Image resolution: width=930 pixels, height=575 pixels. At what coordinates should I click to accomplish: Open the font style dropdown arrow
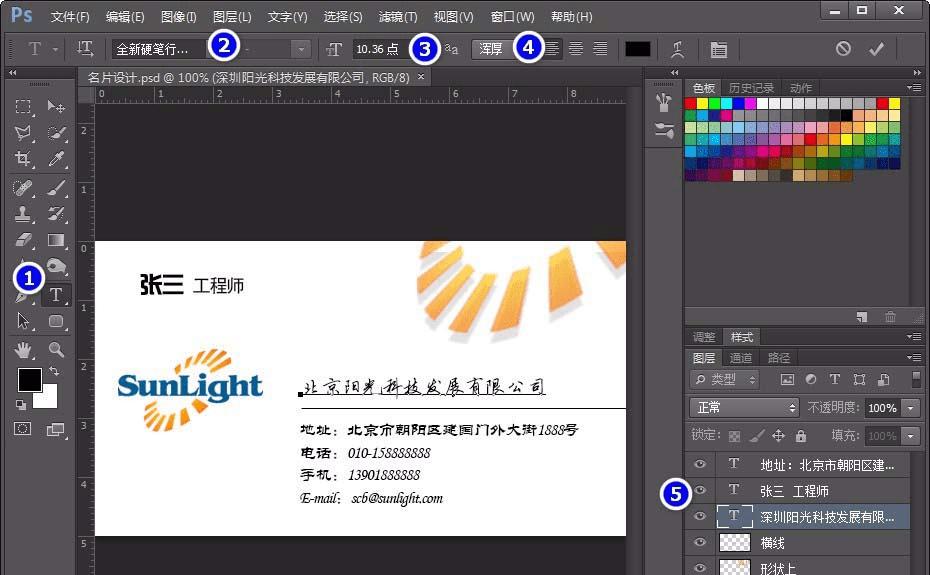click(301, 49)
